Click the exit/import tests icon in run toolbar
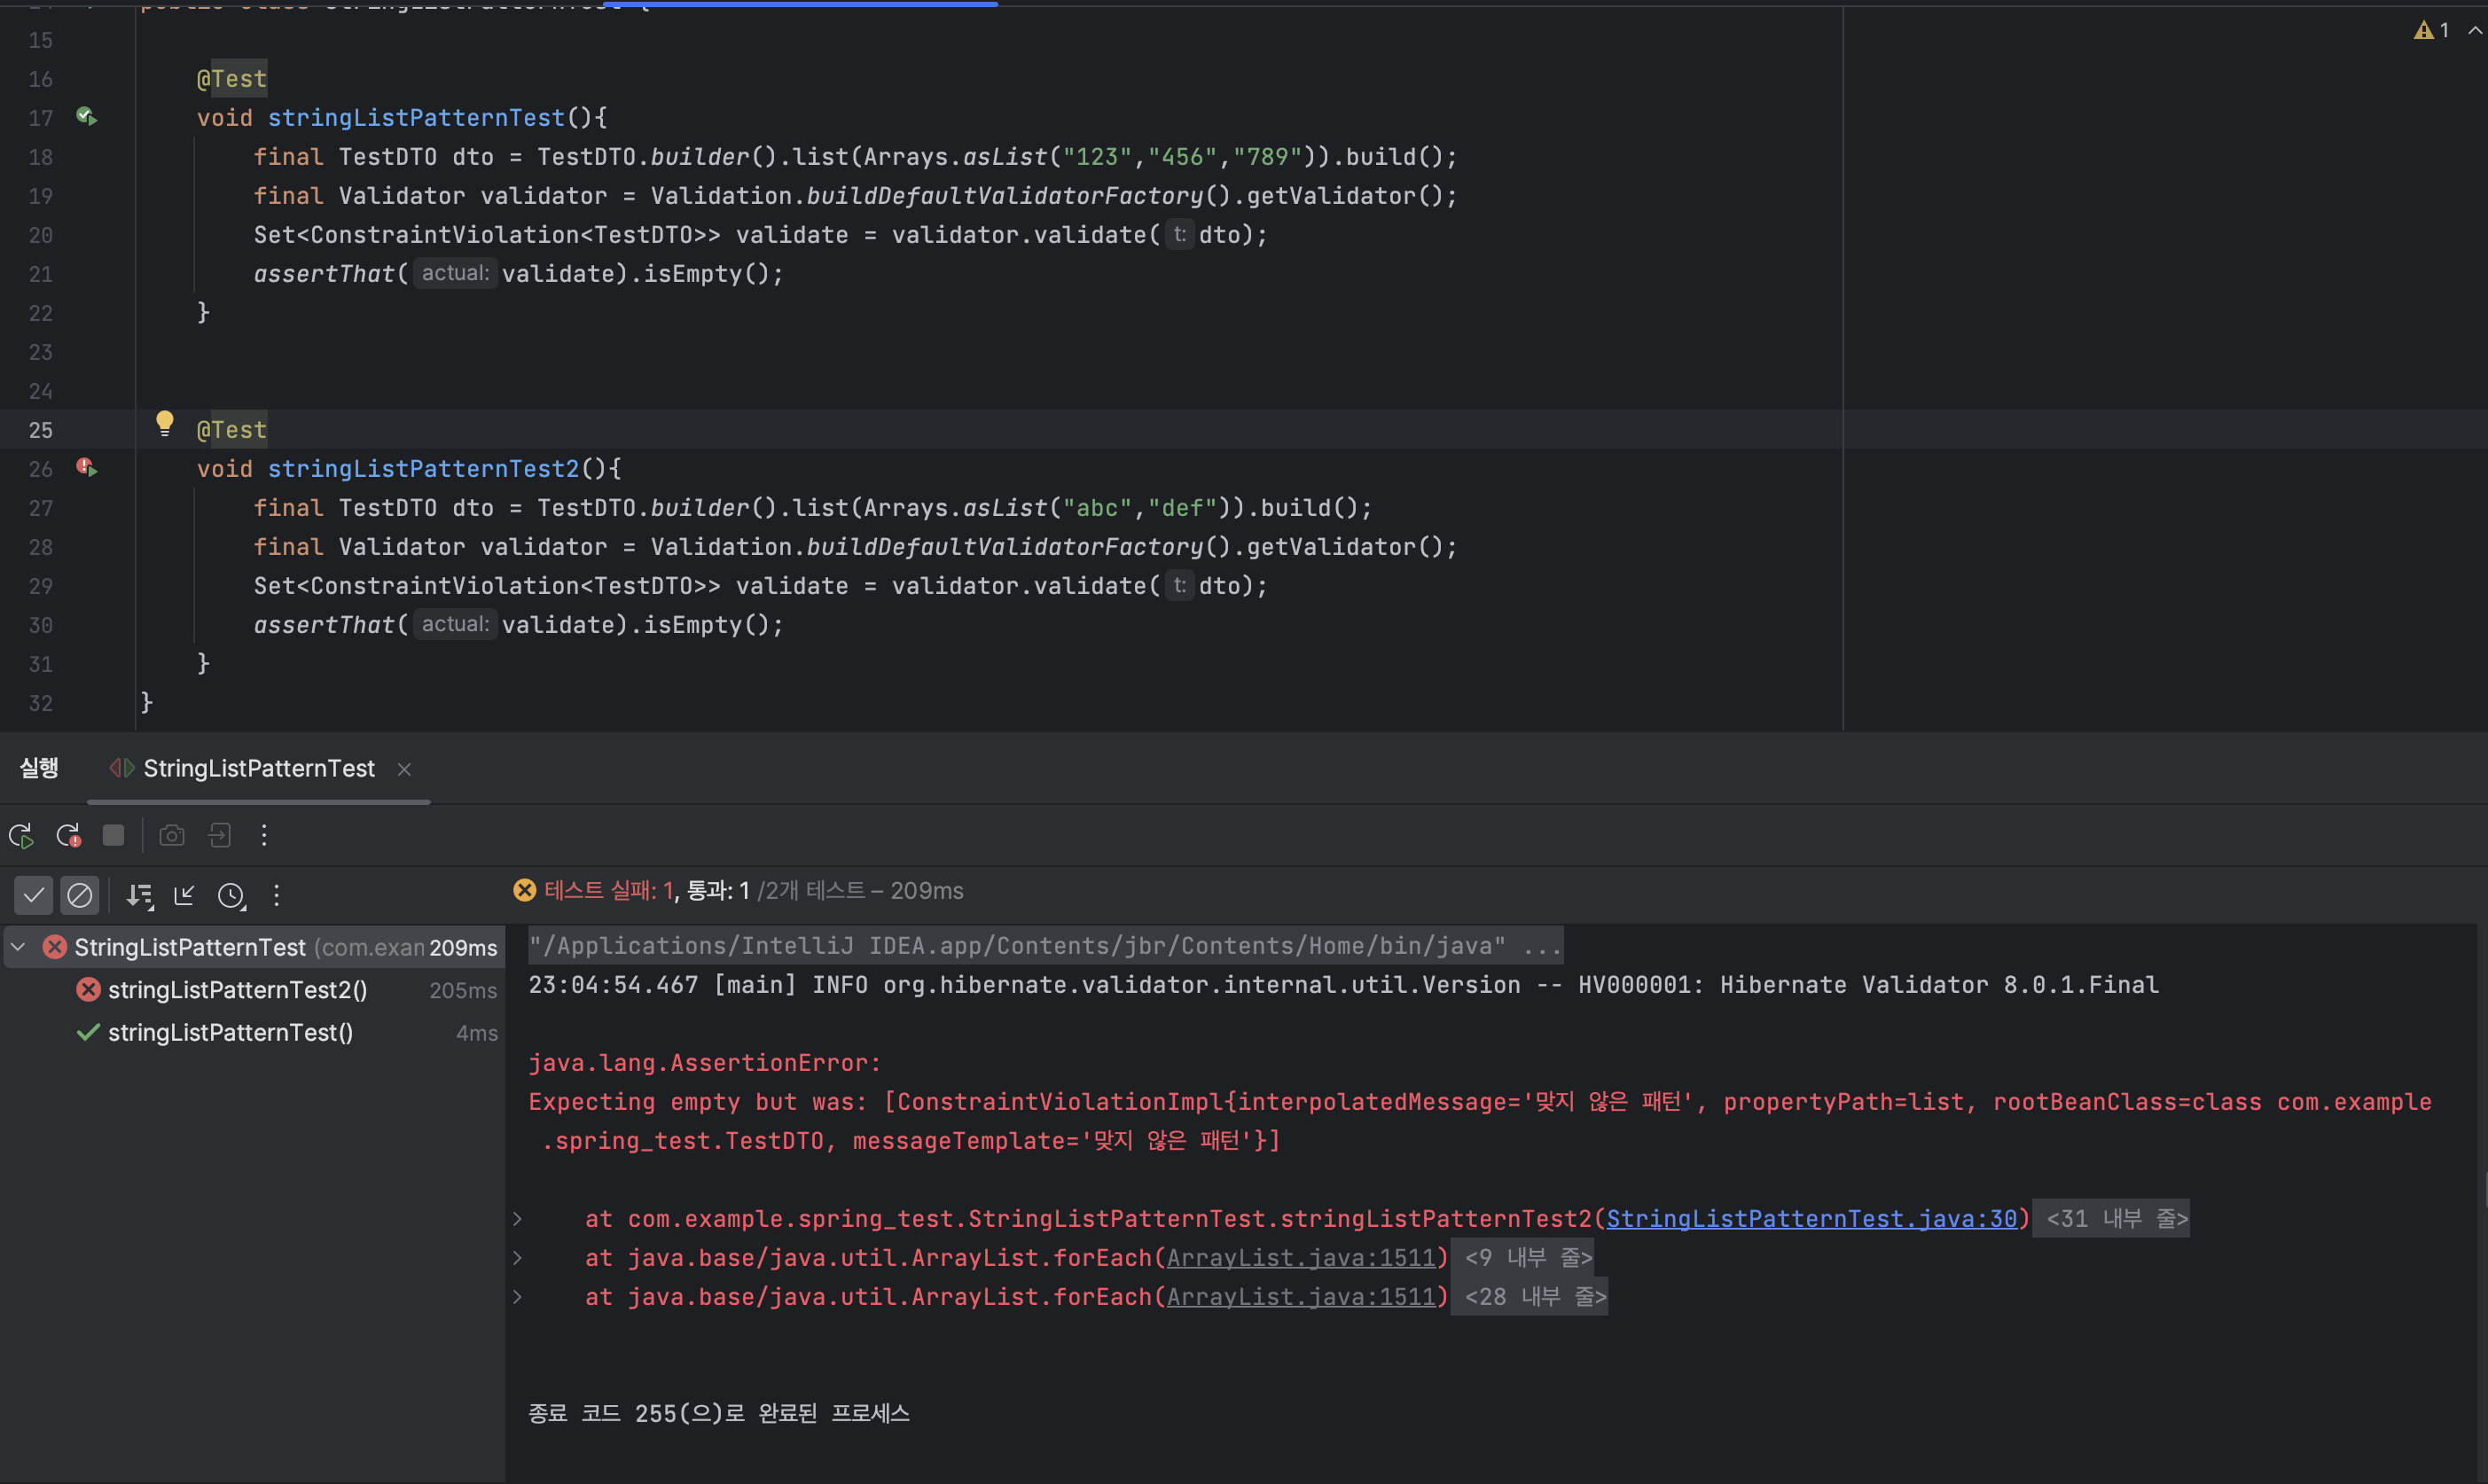This screenshot has width=2488, height=1484. (x=219, y=835)
